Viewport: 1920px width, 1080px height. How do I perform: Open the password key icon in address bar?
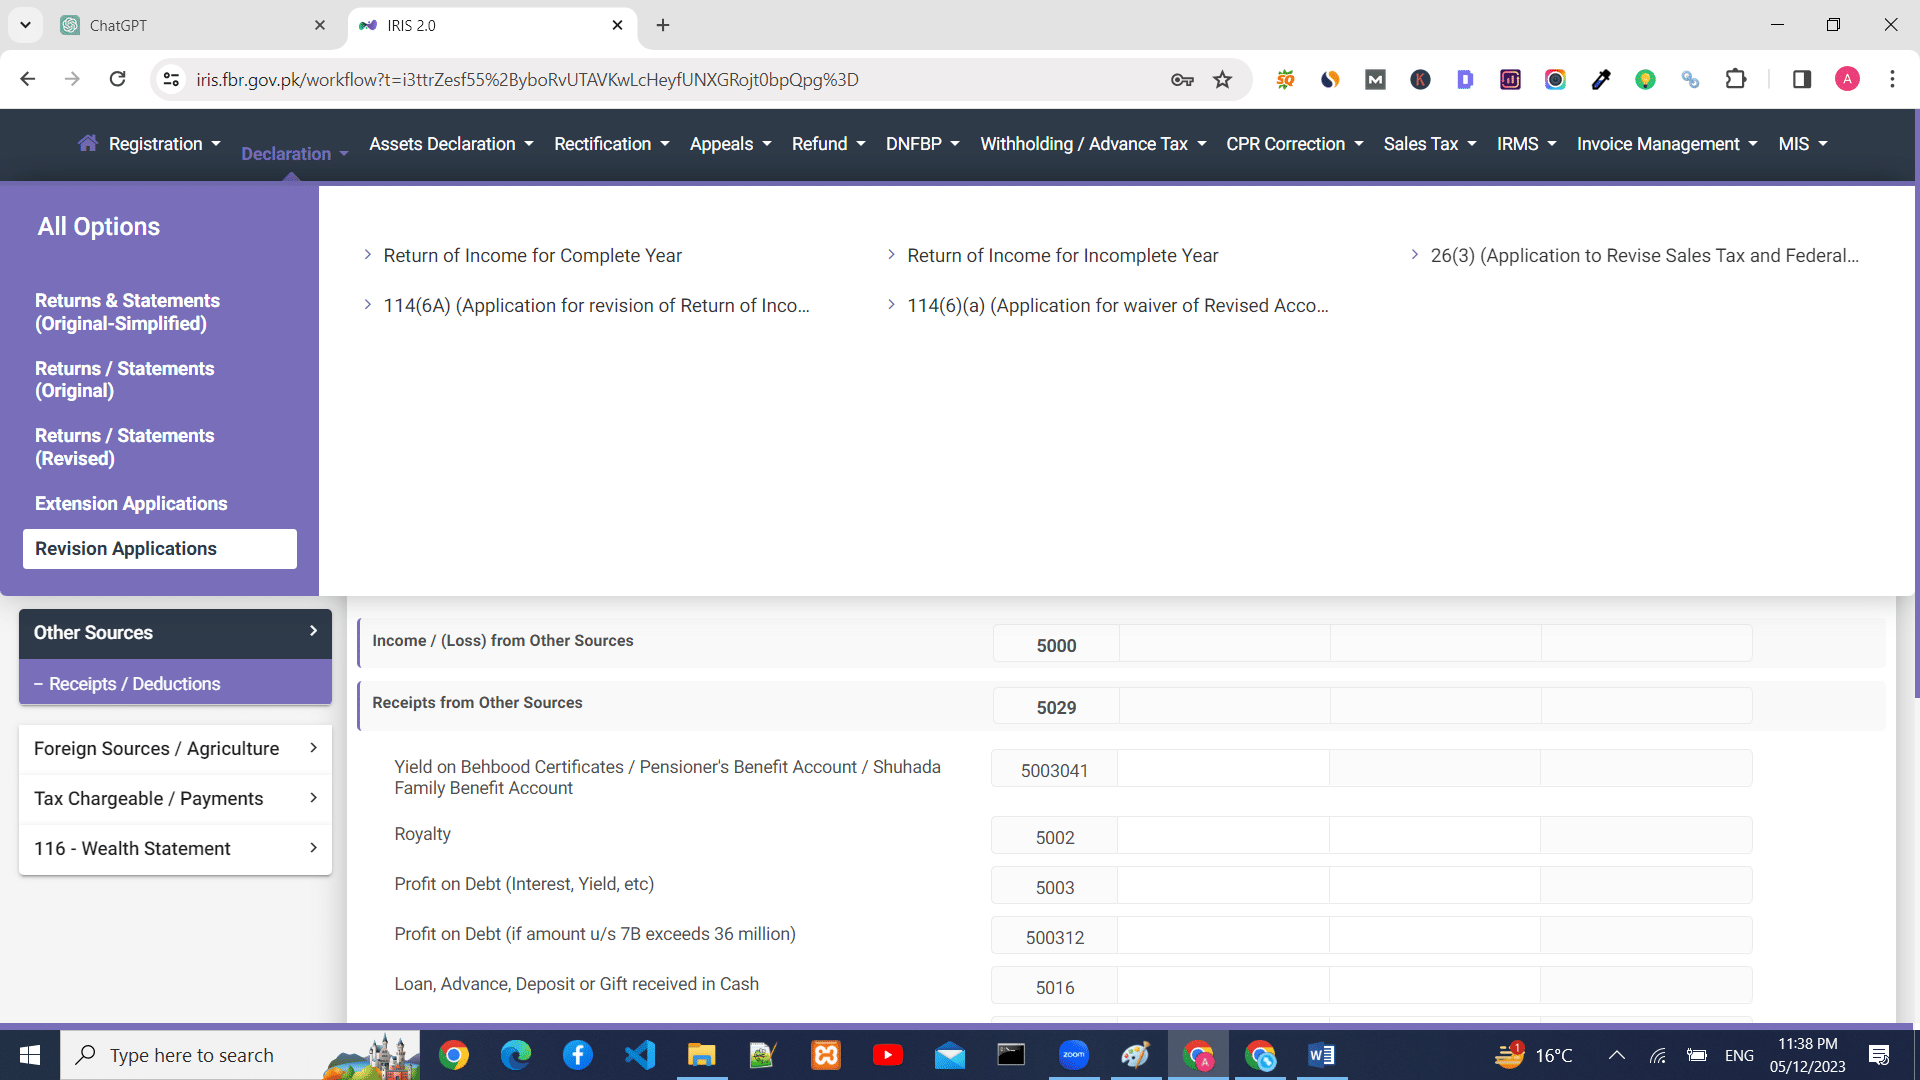pos(1182,80)
